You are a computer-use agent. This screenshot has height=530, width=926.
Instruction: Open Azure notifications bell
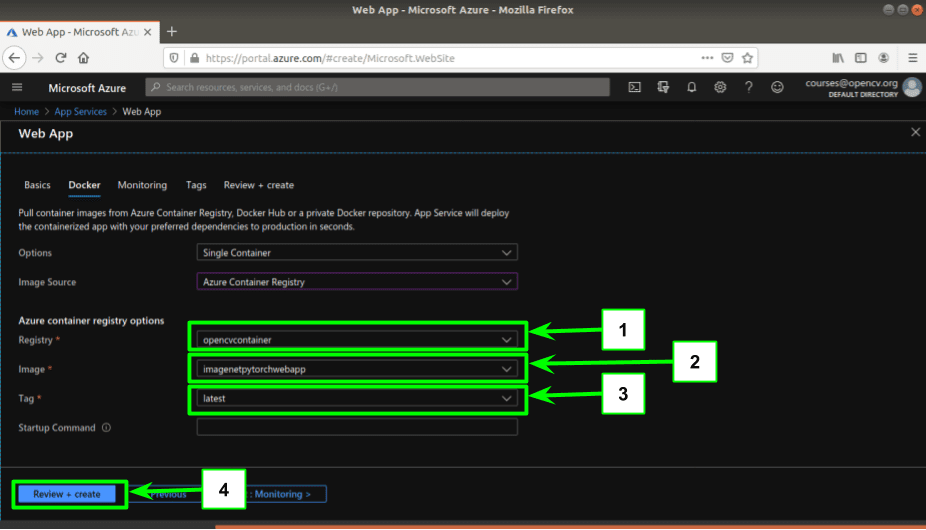coord(692,87)
